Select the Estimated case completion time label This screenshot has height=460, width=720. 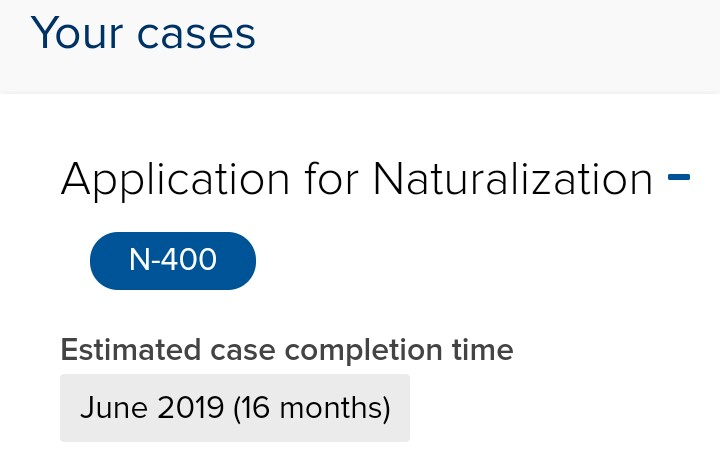[287, 350]
